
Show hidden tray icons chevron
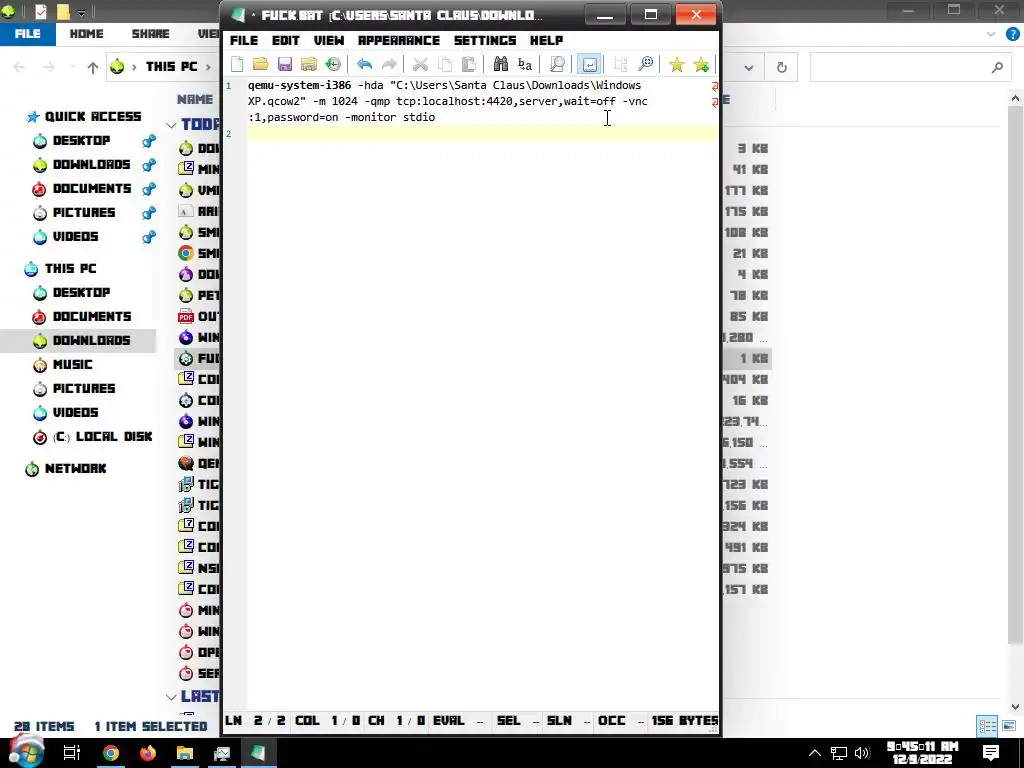(x=814, y=753)
